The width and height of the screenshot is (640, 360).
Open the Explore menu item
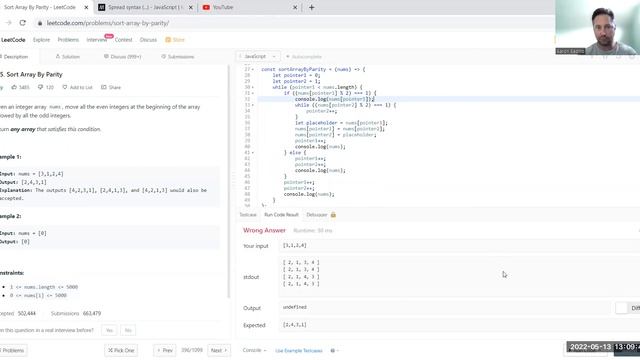pos(41,40)
